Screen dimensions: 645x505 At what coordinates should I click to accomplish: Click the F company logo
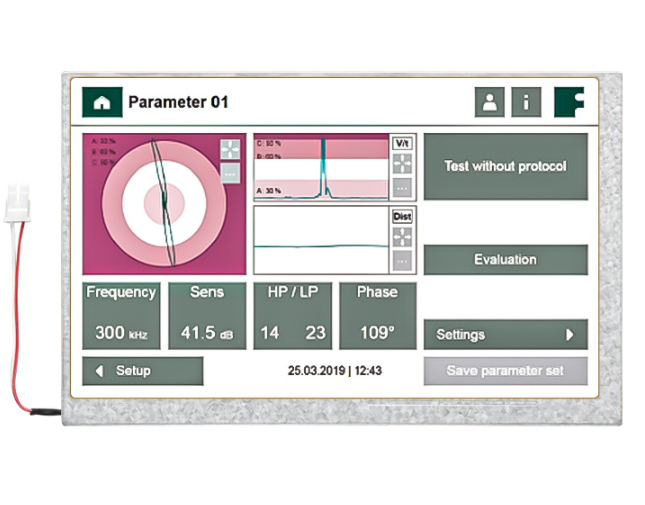[x=569, y=102]
